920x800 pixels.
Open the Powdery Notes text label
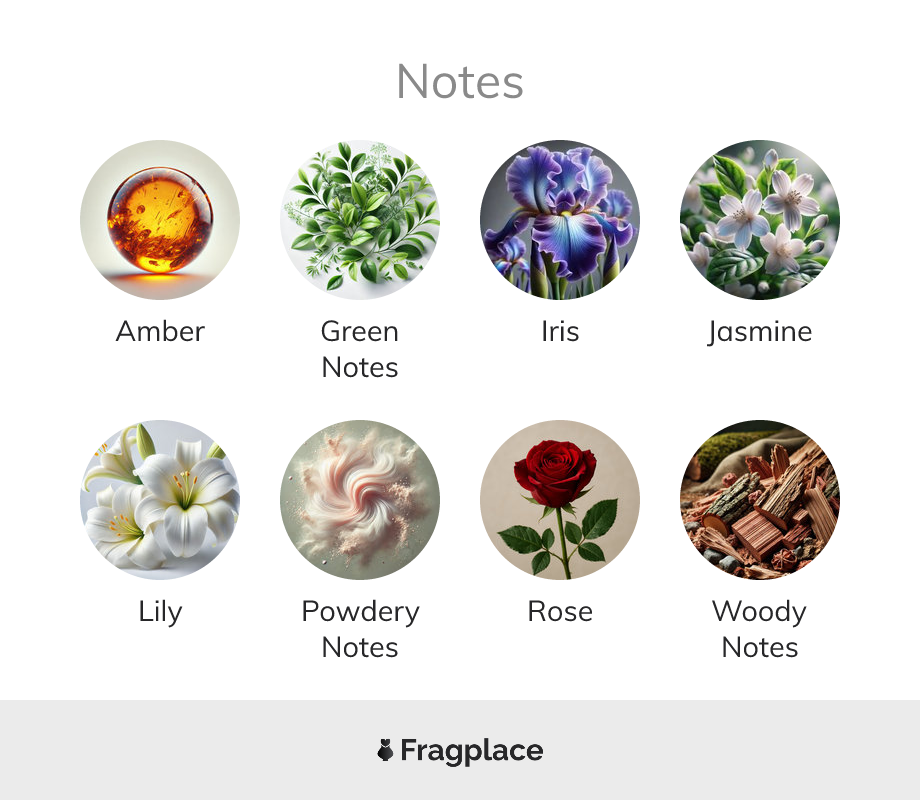click(x=360, y=629)
